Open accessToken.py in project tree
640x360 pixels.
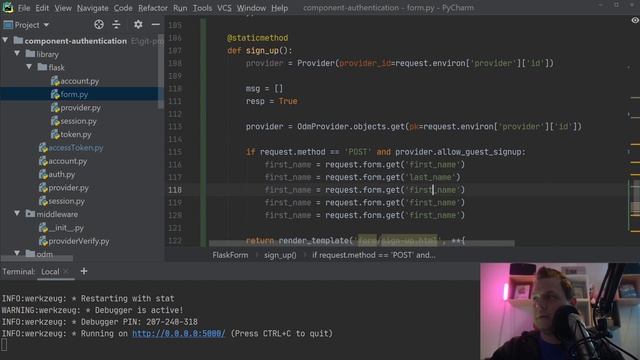(76, 148)
